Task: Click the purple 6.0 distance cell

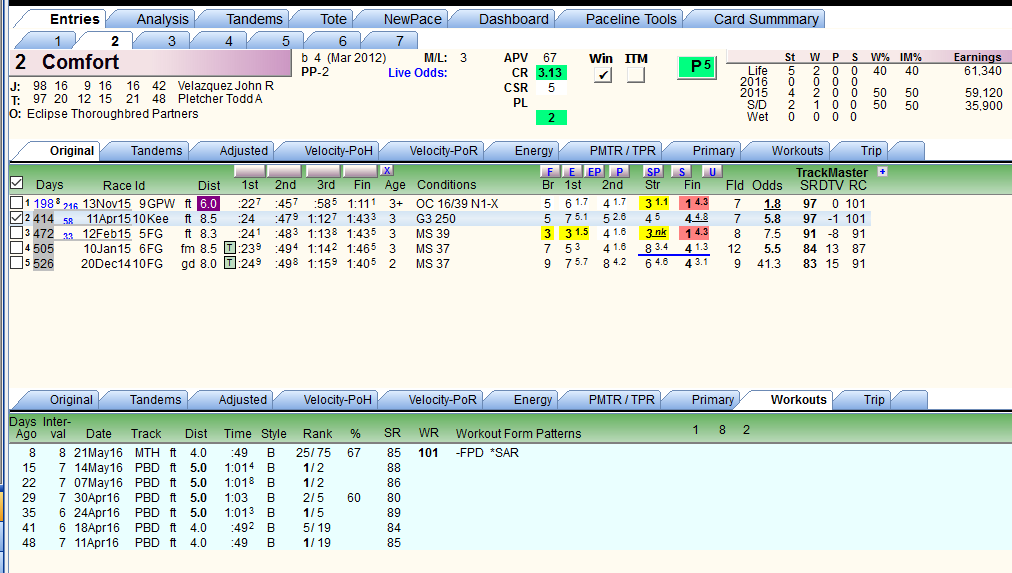Action: (x=208, y=203)
